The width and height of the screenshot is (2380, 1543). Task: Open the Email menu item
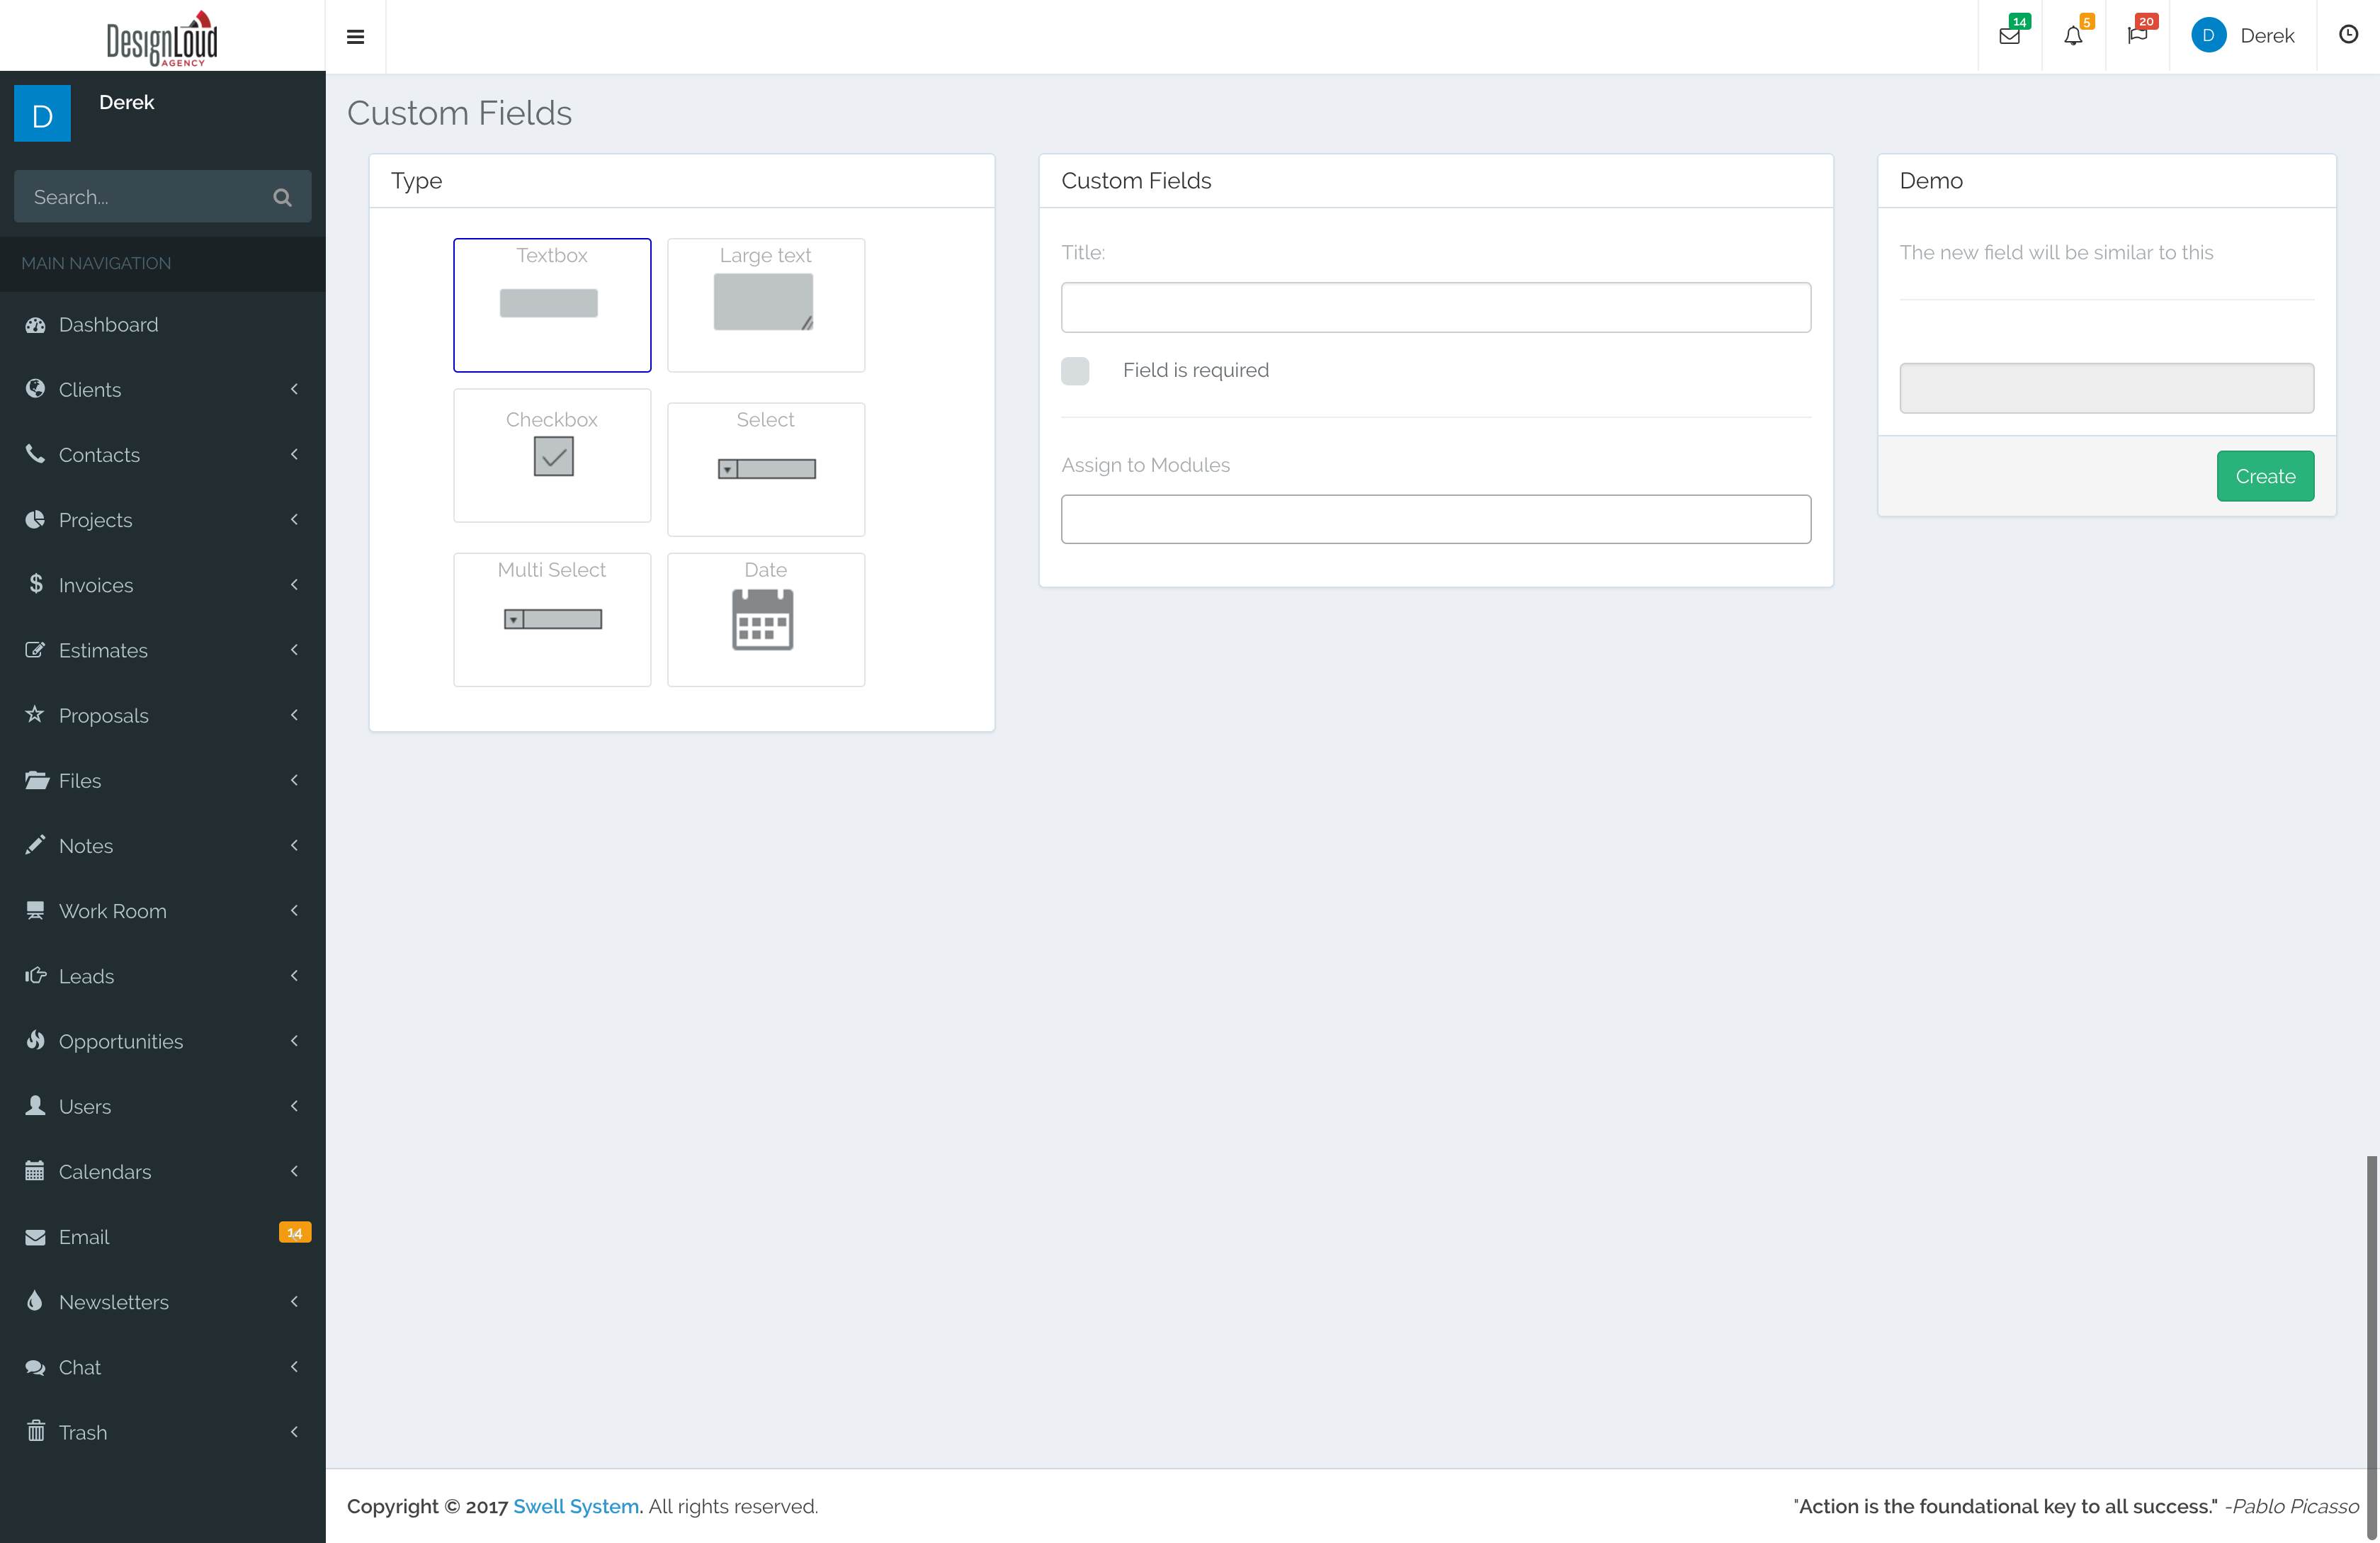(84, 1237)
